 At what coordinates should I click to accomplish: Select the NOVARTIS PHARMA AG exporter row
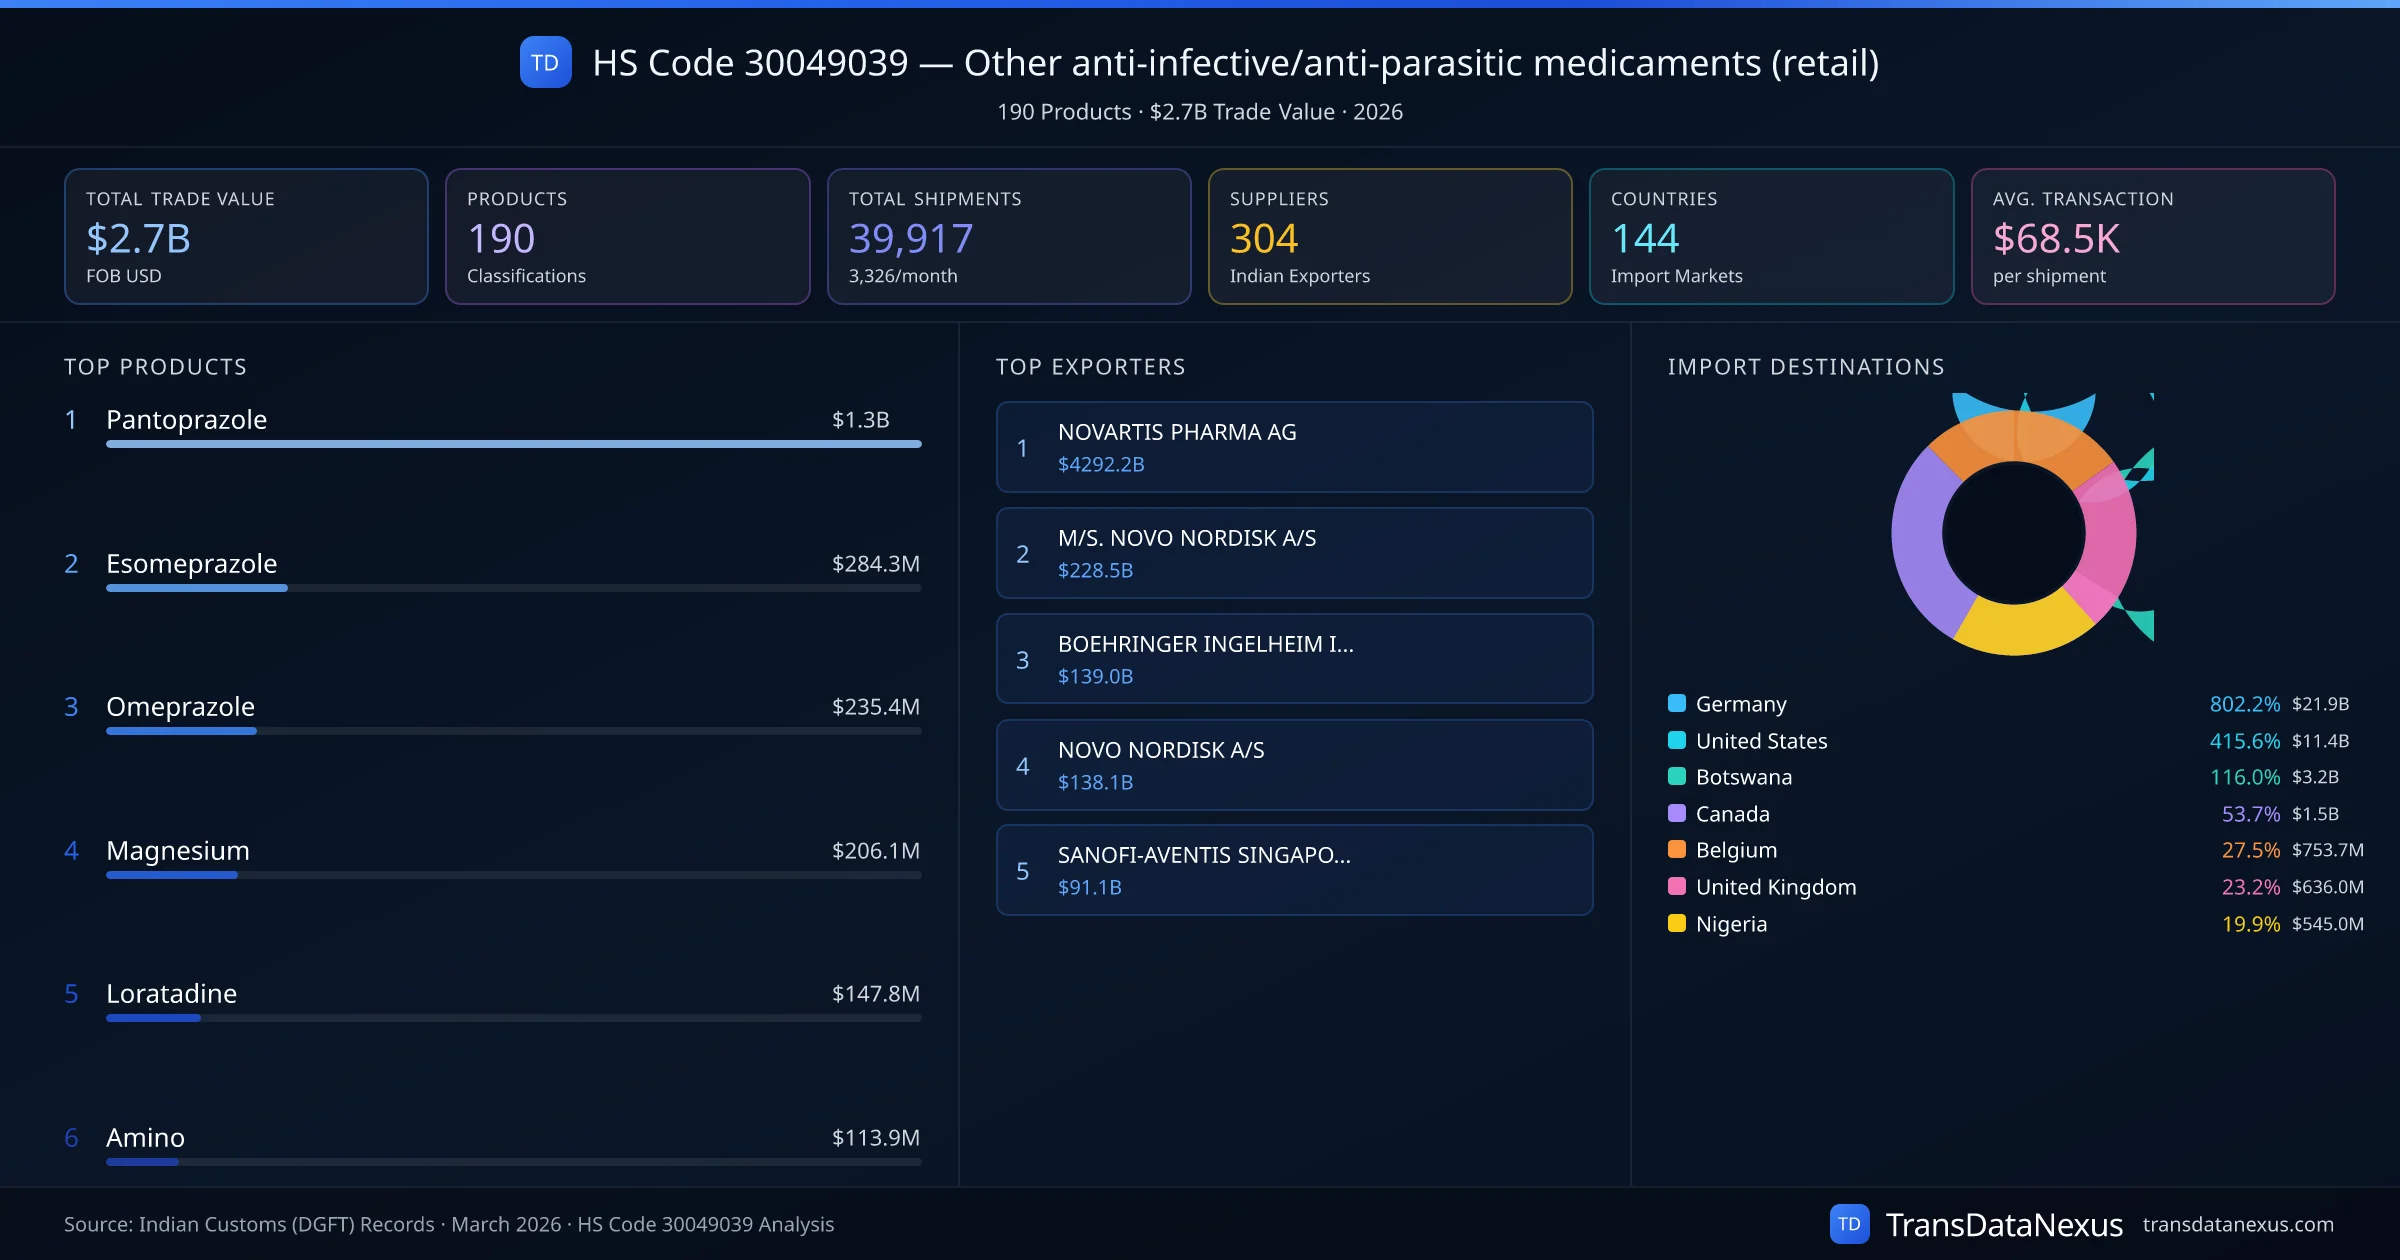click(1294, 447)
